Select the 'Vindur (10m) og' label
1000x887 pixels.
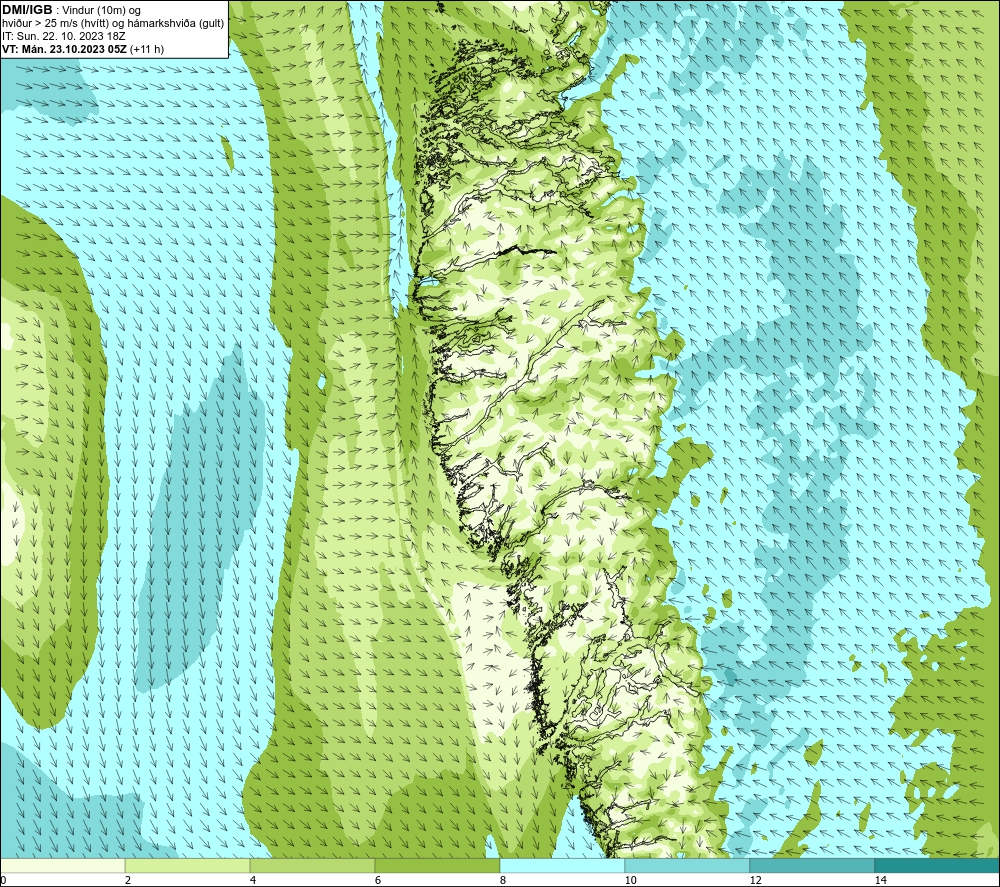[103, 10]
